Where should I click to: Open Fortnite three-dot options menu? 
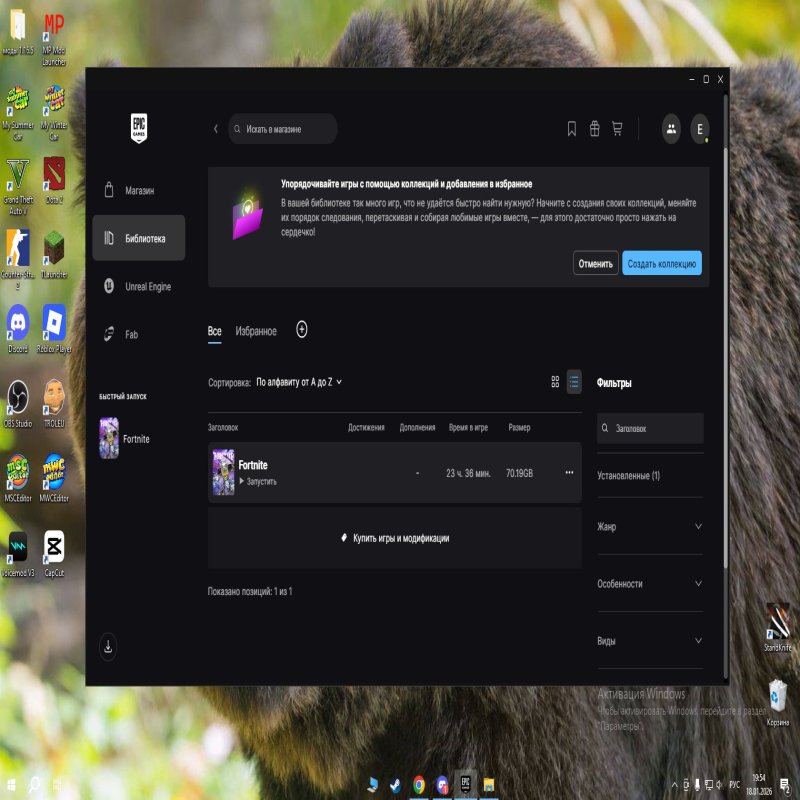569,473
